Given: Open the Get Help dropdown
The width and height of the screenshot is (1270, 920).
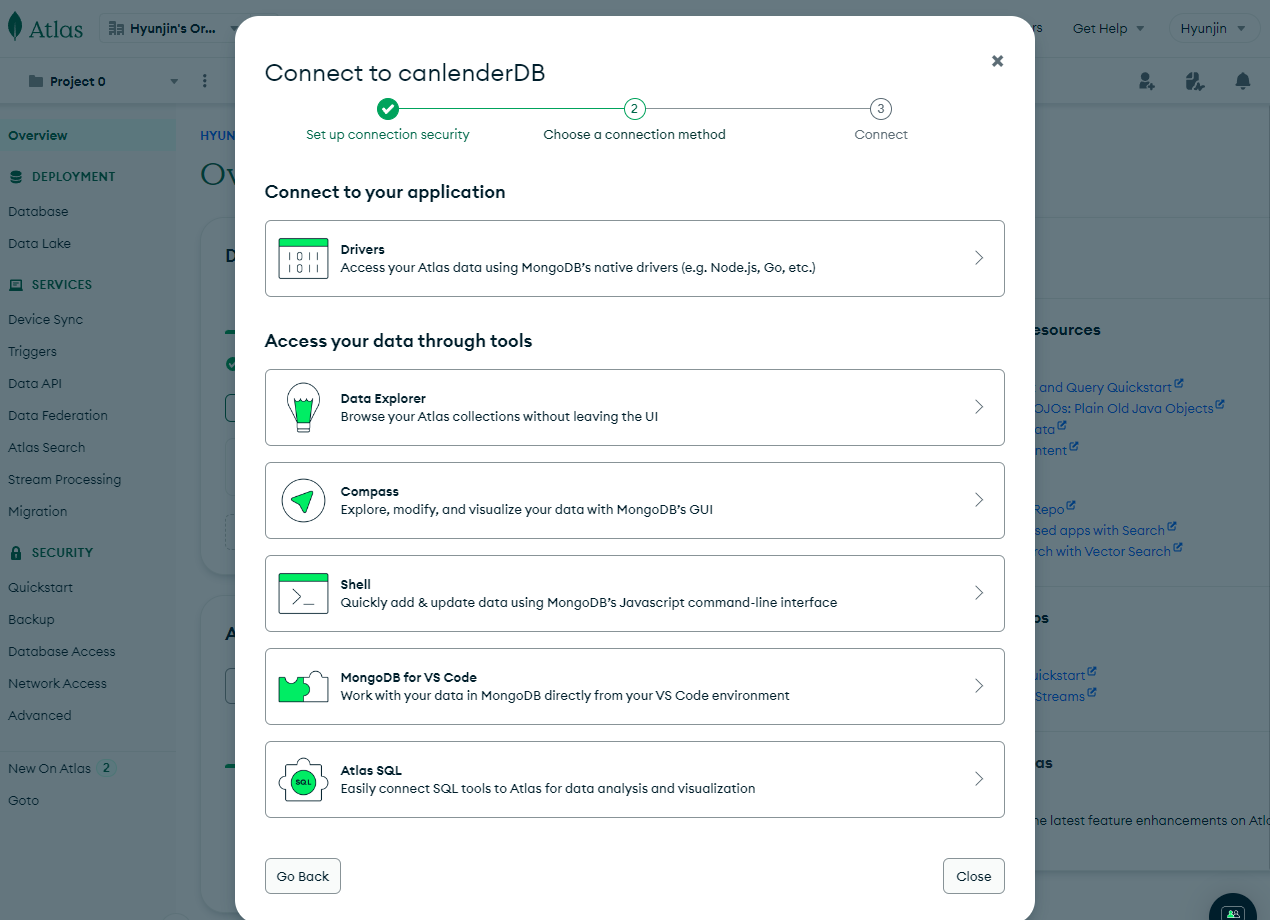Looking at the screenshot, I should pos(1108,28).
